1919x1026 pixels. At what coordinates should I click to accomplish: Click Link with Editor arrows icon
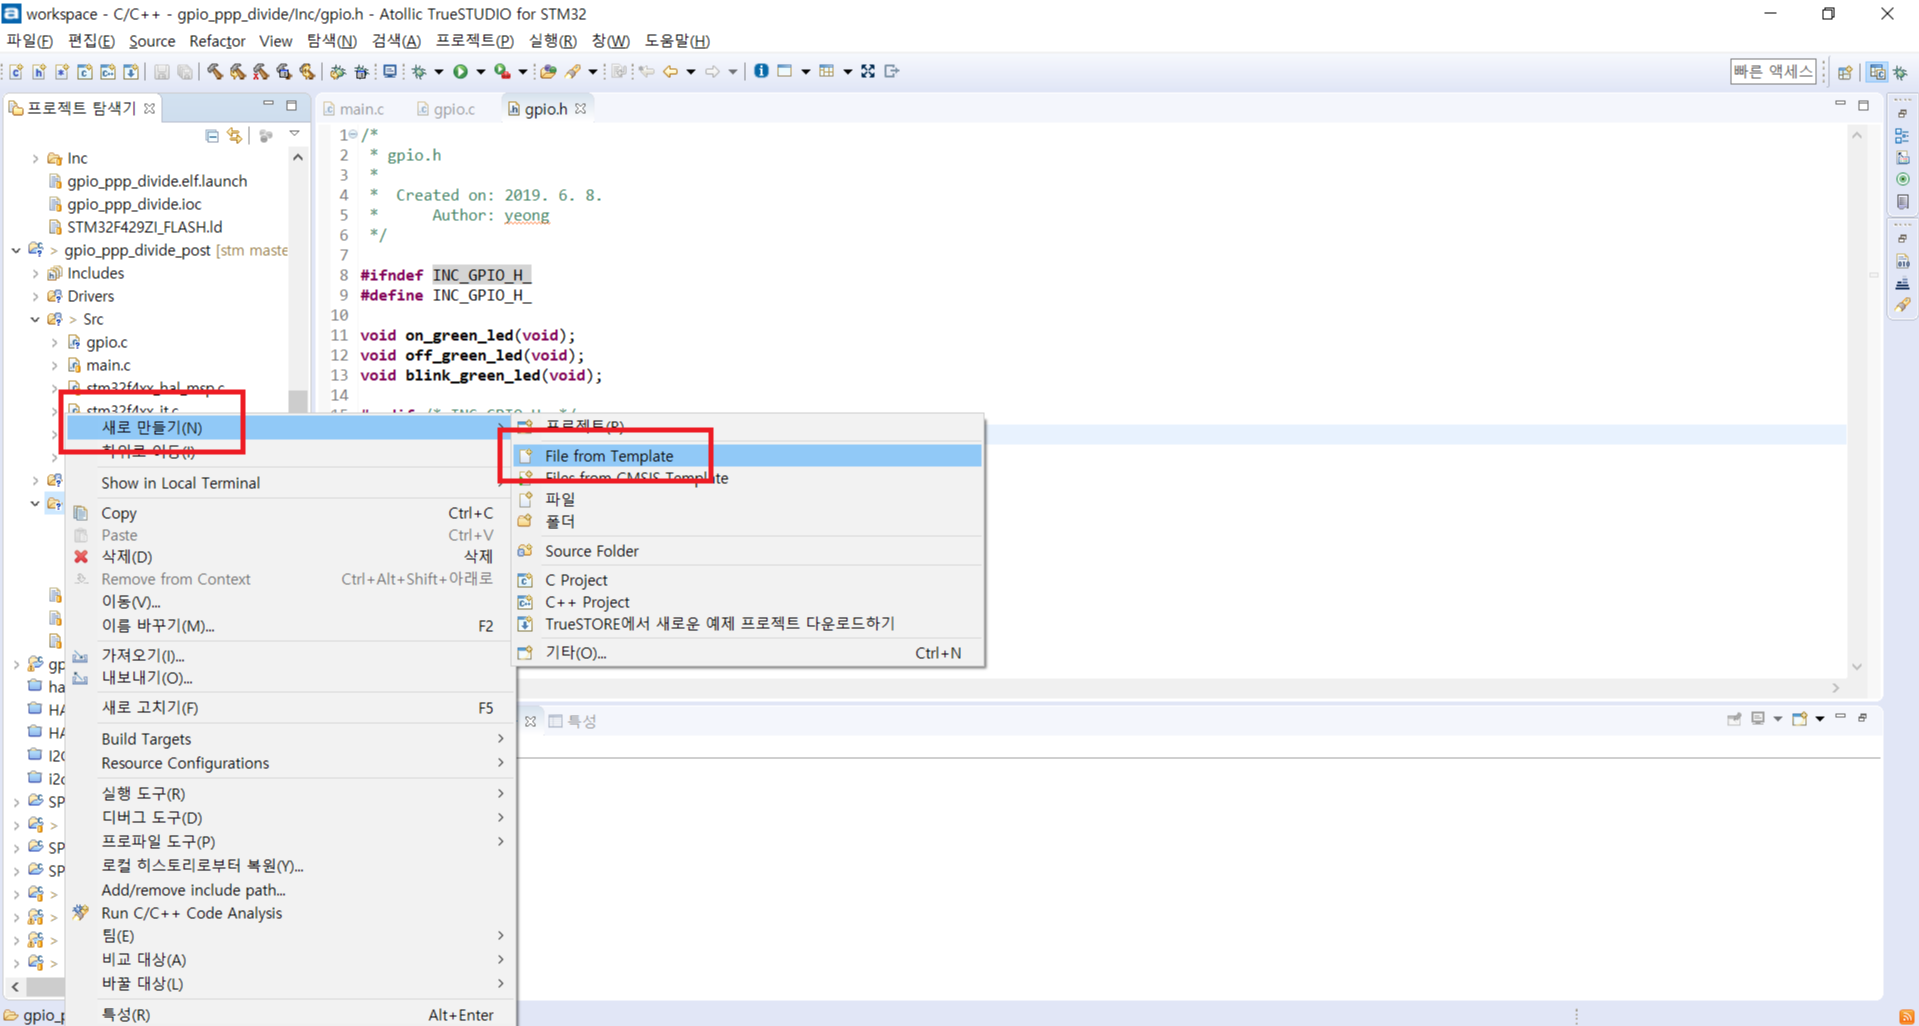tap(235, 135)
